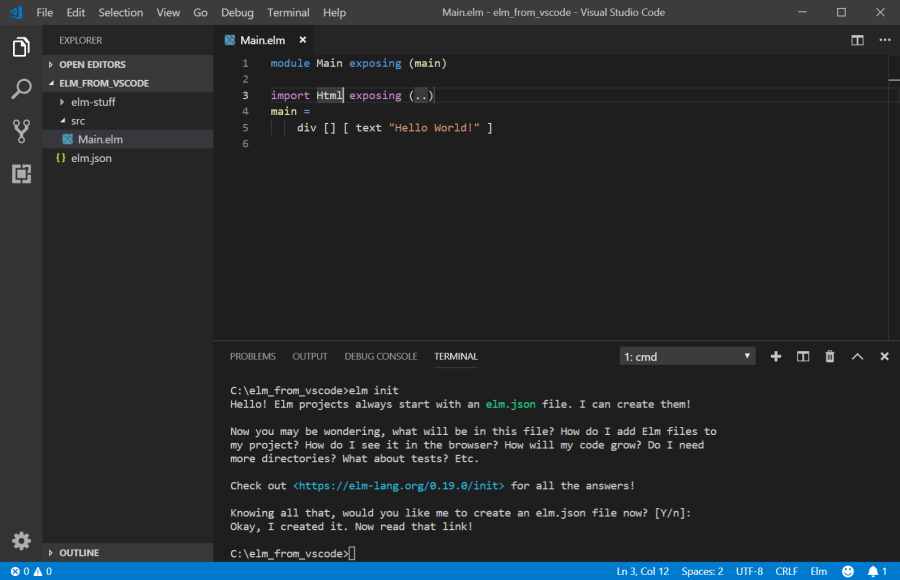Expand the Outline section

[79, 552]
